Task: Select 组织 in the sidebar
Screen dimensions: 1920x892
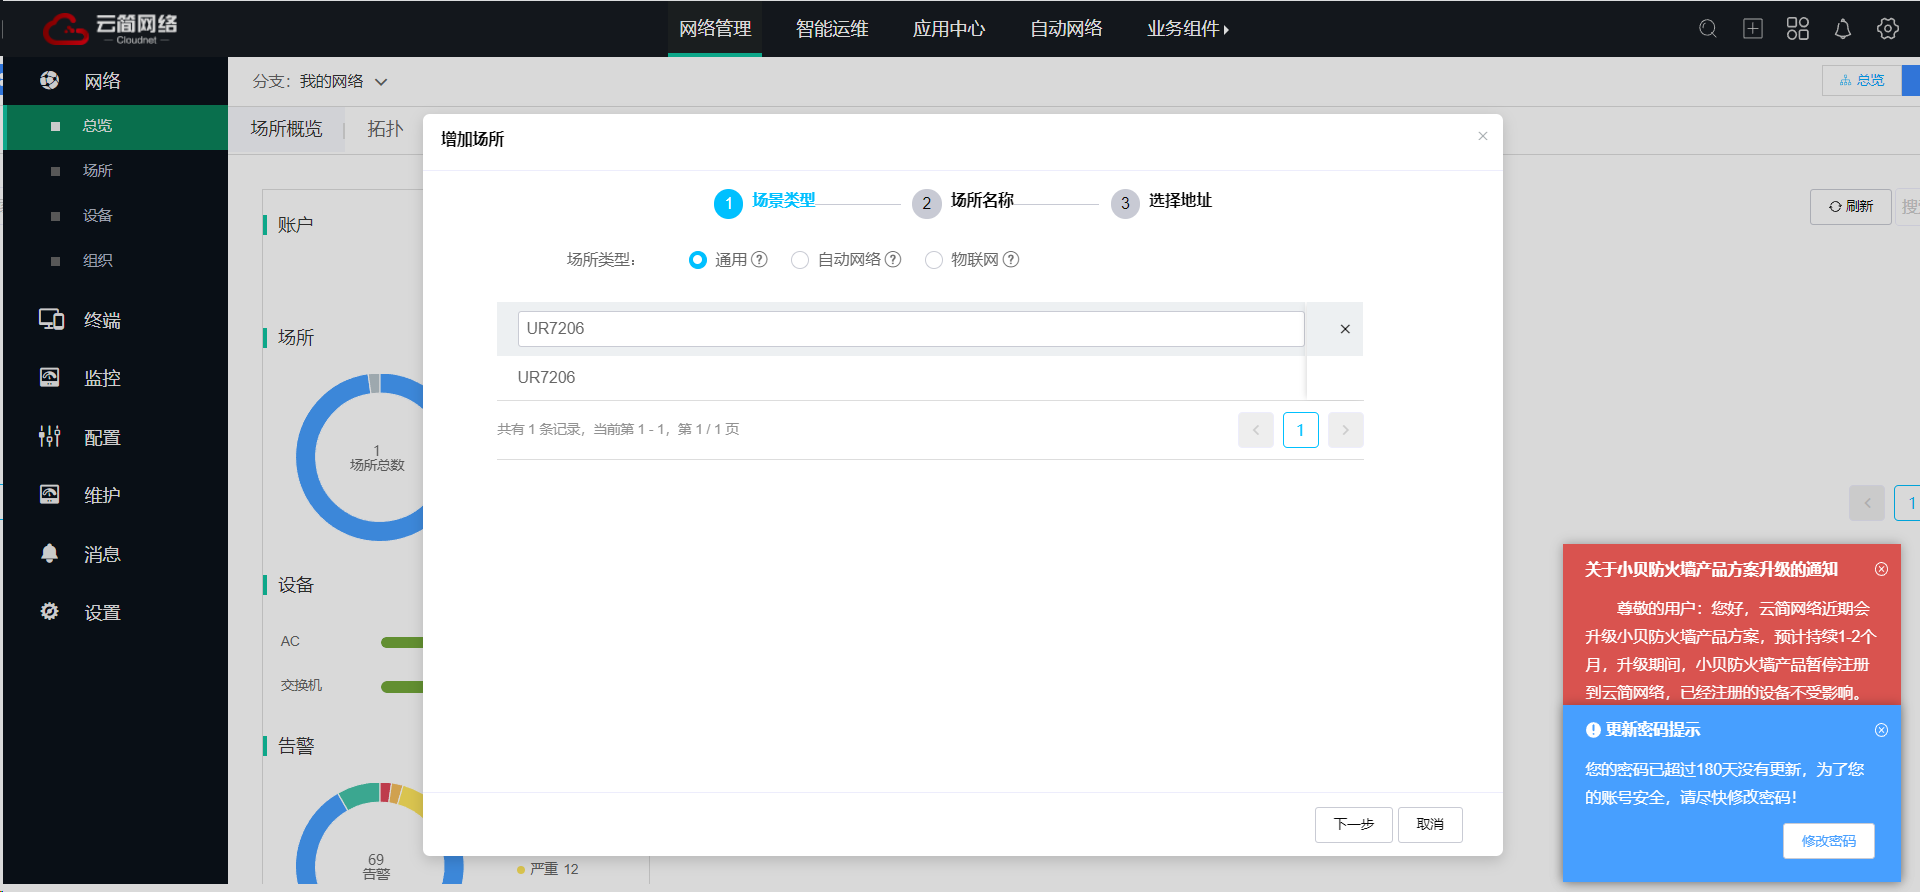Action: tap(116, 261)
